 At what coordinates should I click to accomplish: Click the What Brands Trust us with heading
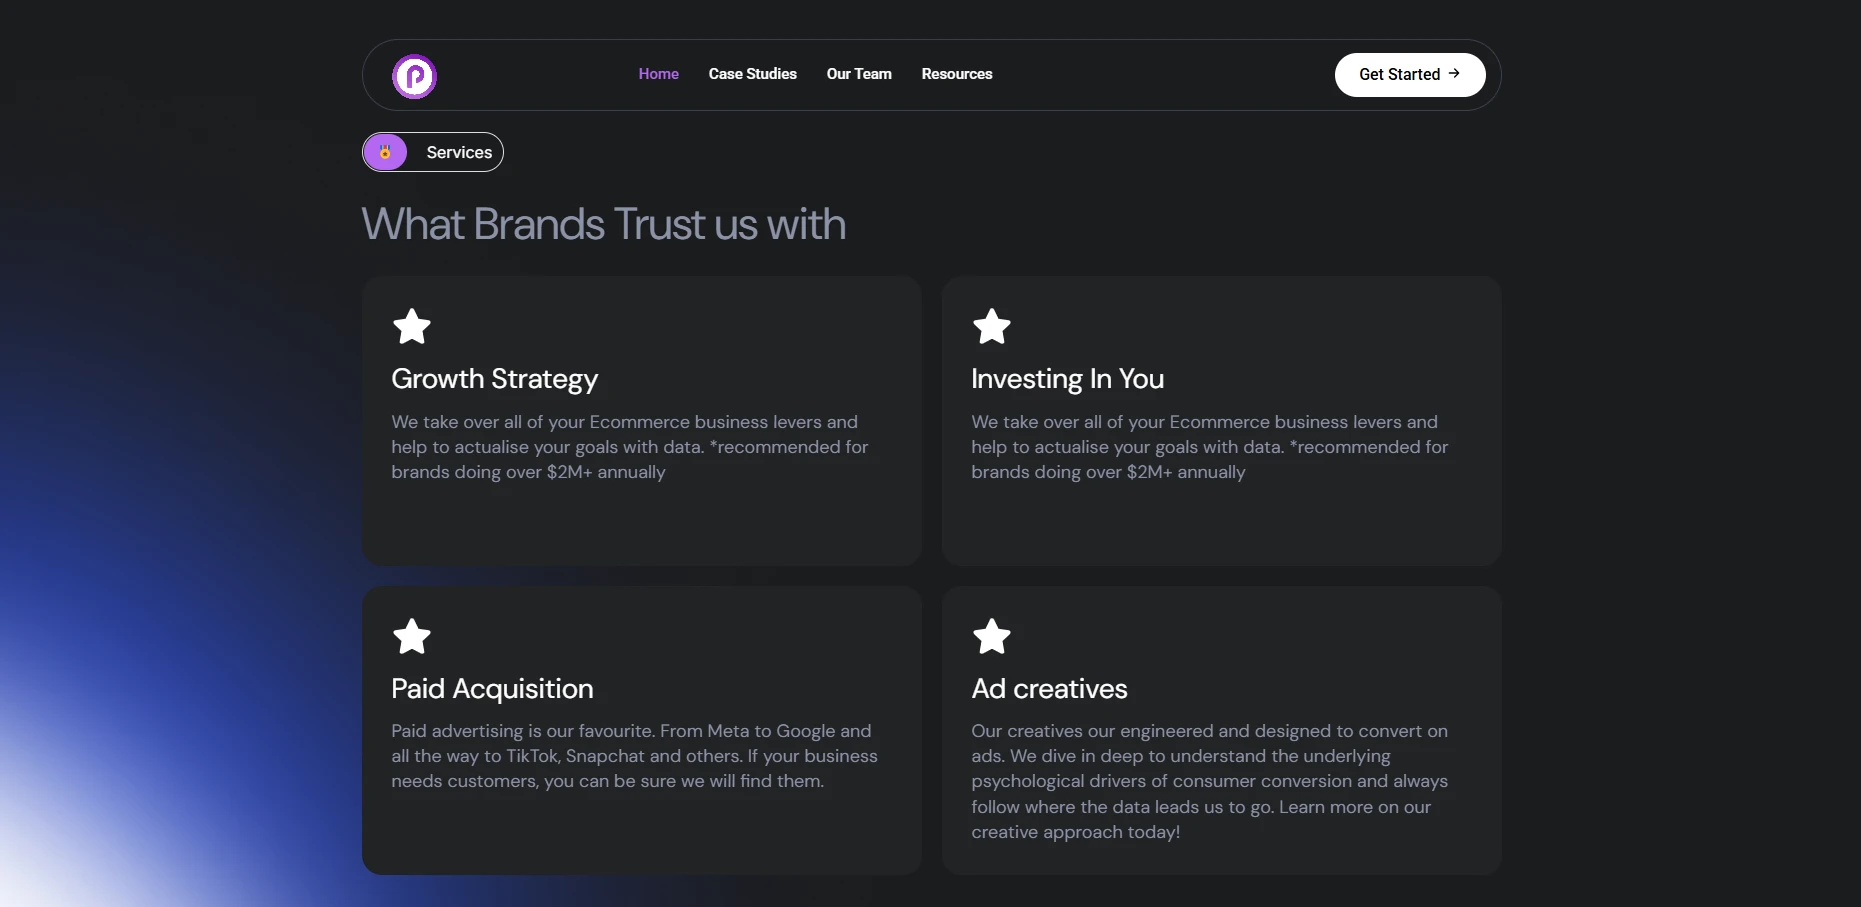tap(603, 224)
